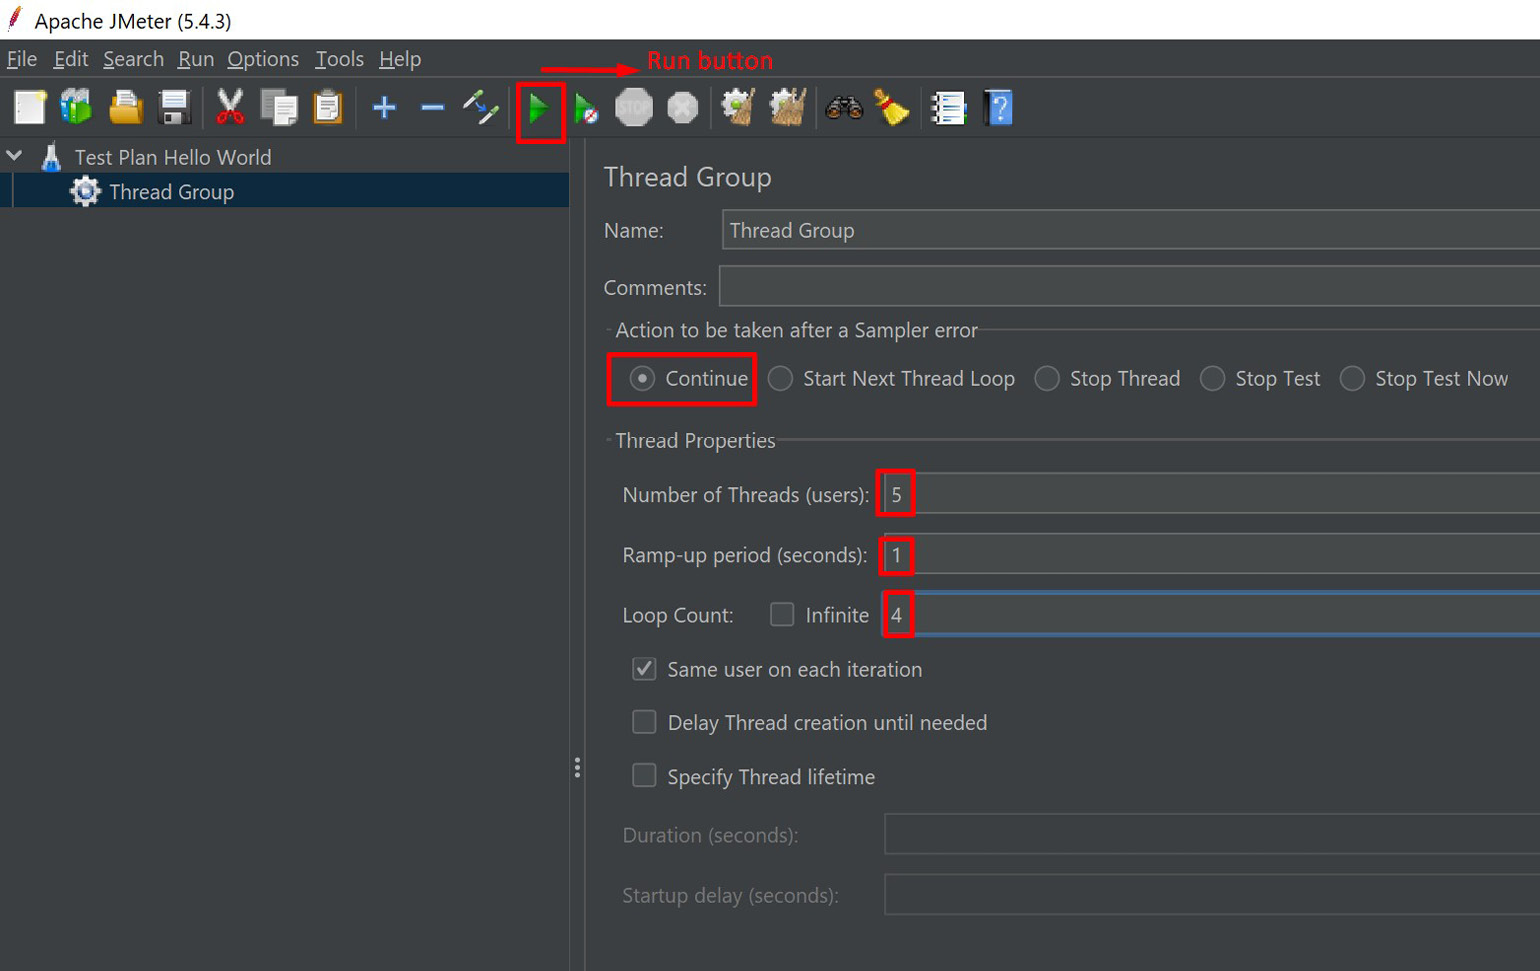Viewport: 1540px width, 971px height.
Task: Click the Clear All results icon
Action: coord(787,107)
